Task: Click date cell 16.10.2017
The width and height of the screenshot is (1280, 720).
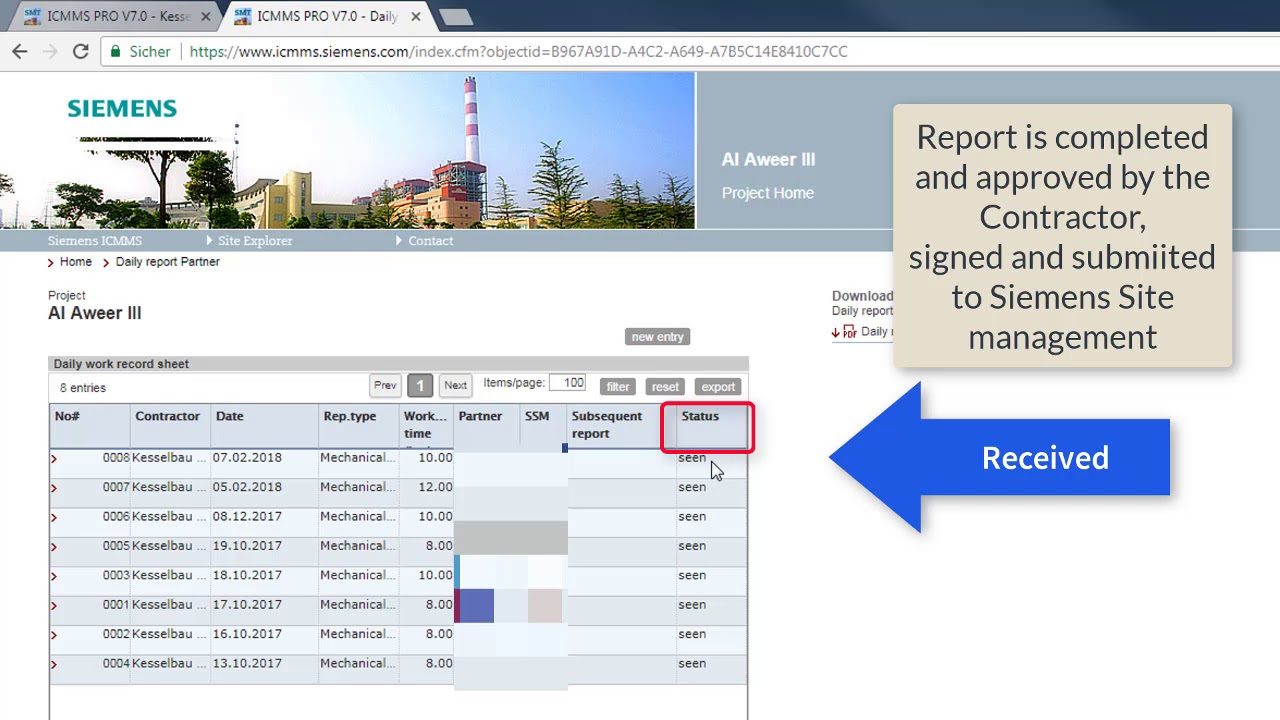Action: tap(247, 634)
